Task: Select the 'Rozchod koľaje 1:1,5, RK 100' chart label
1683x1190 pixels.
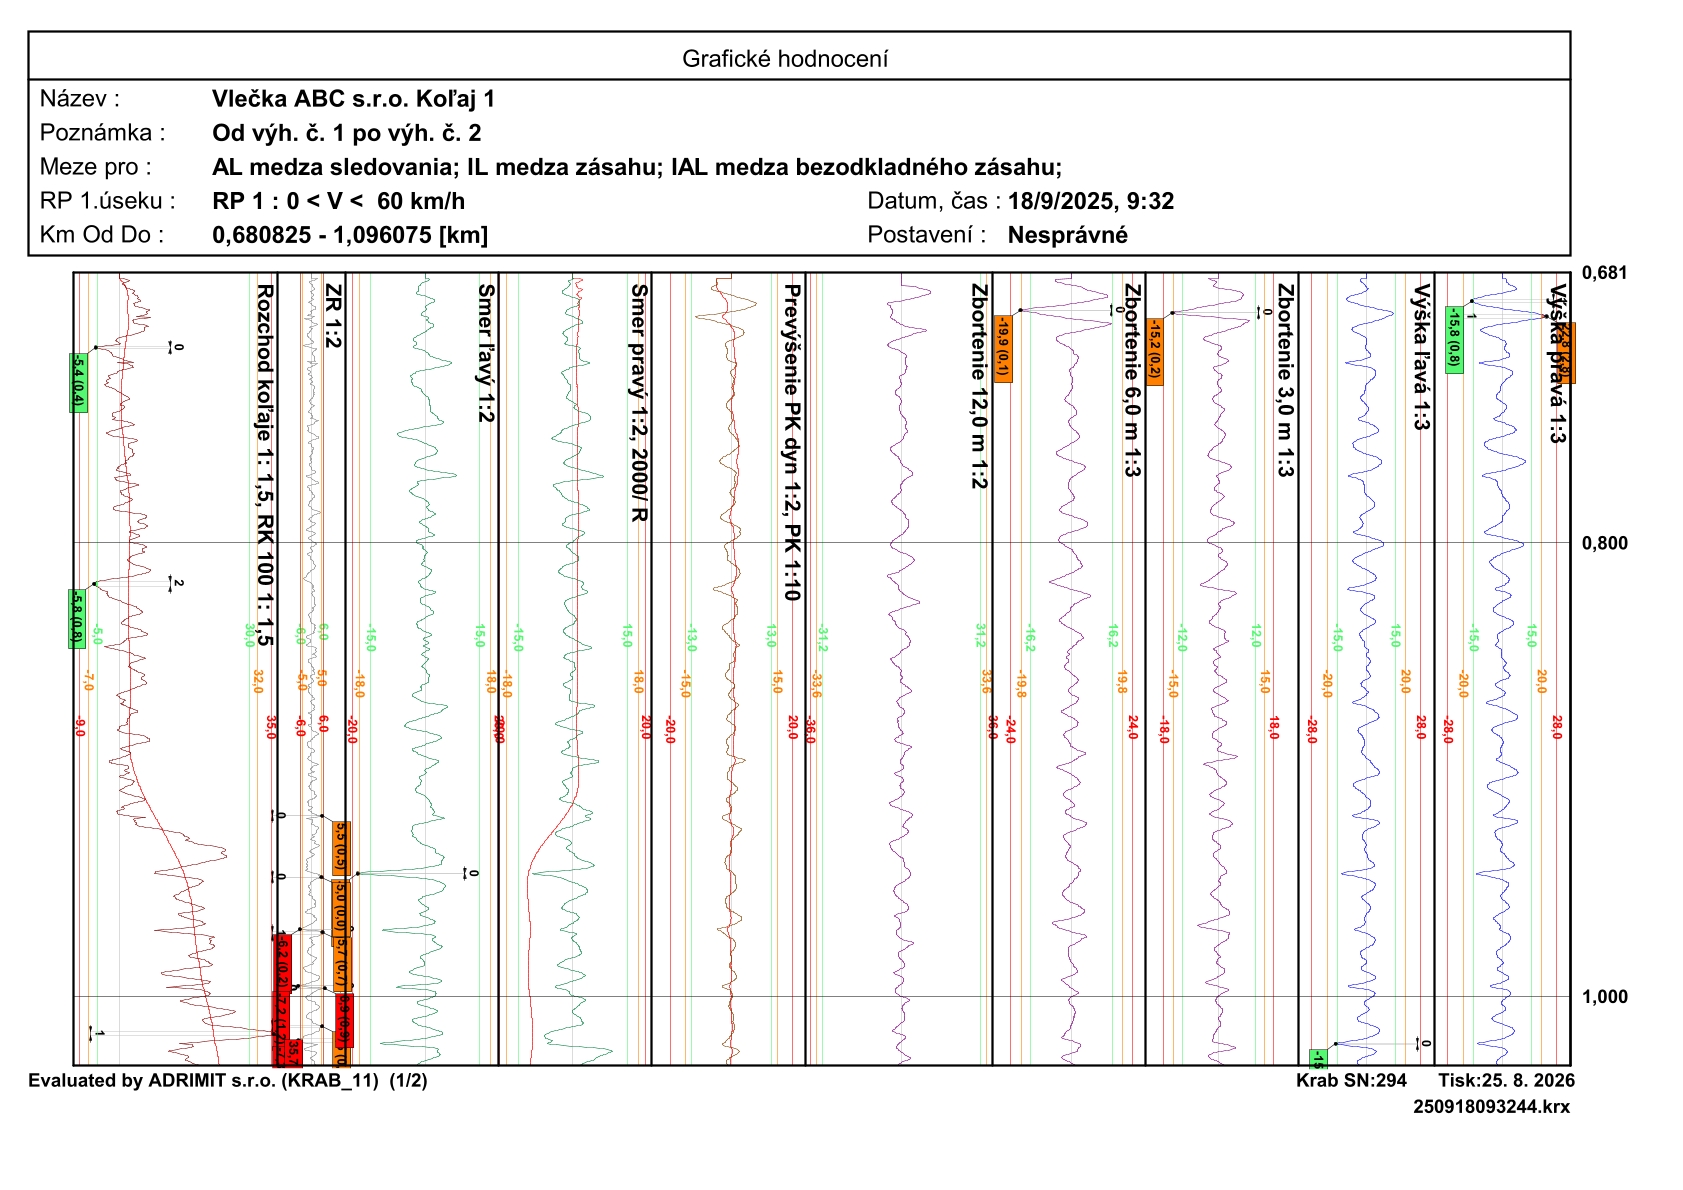Action: pyautogui.click(x=265, y=465)
